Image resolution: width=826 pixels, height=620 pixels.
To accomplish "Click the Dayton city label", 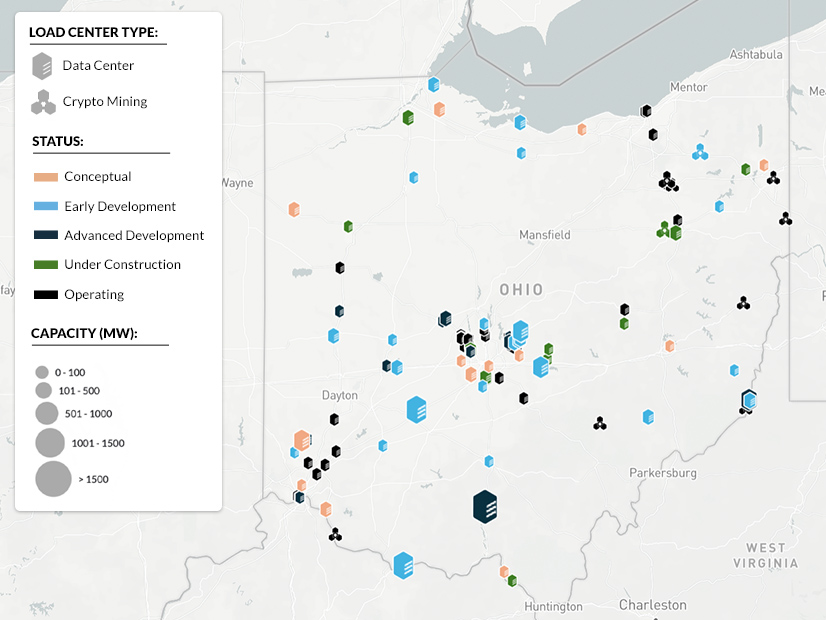I will pyautogui.click(x=340, y=396).
